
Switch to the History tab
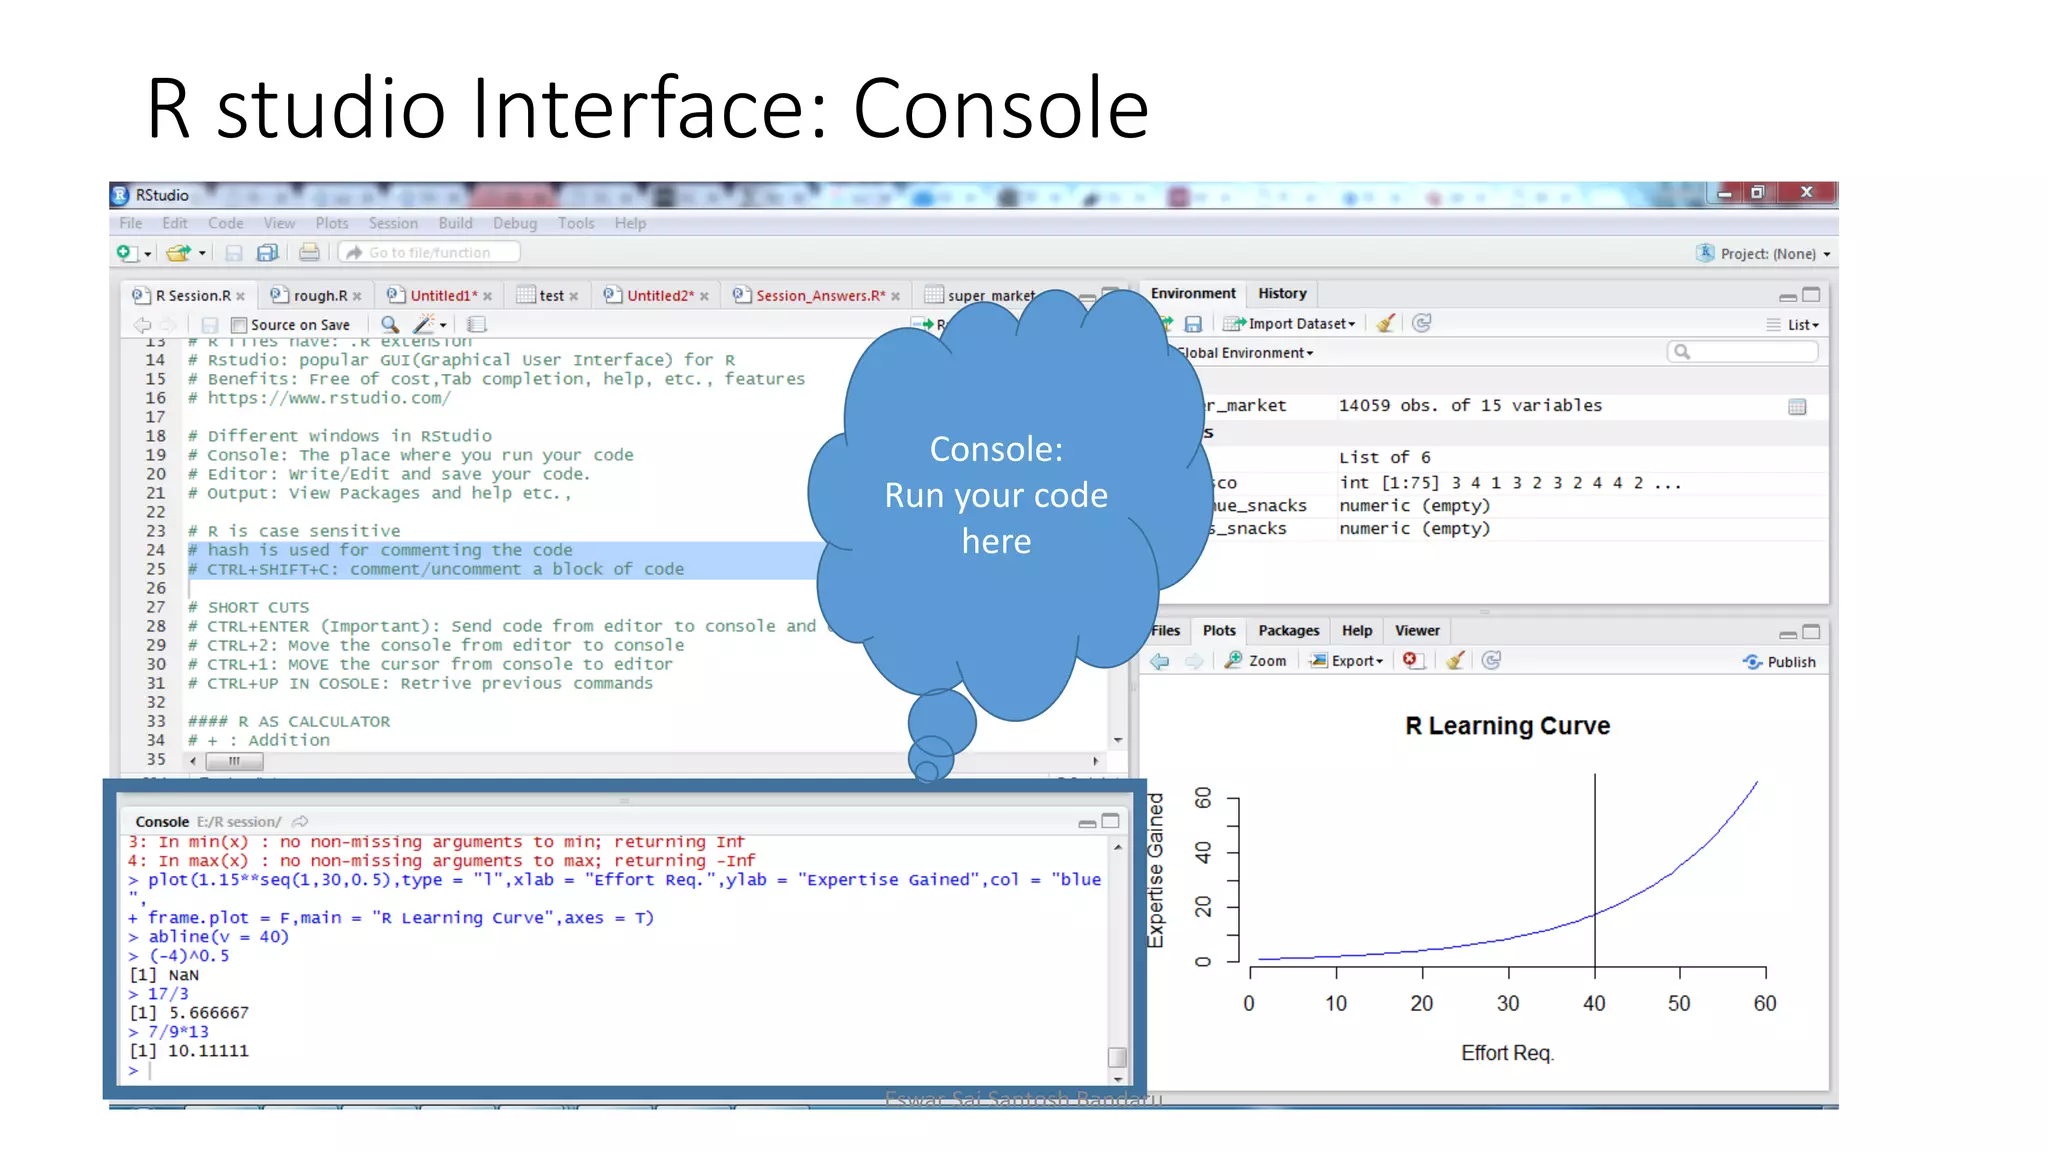(x=1282, y=293)
